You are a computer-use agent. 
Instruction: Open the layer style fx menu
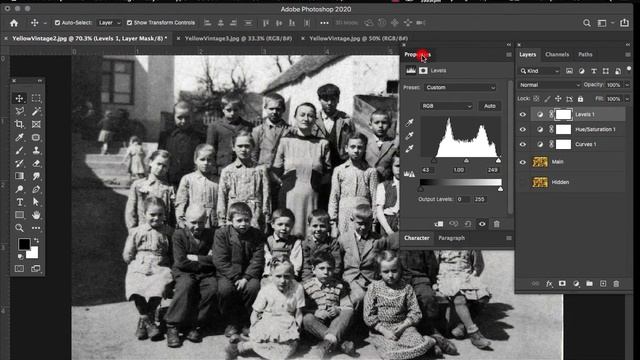click(x=549, y=283)
